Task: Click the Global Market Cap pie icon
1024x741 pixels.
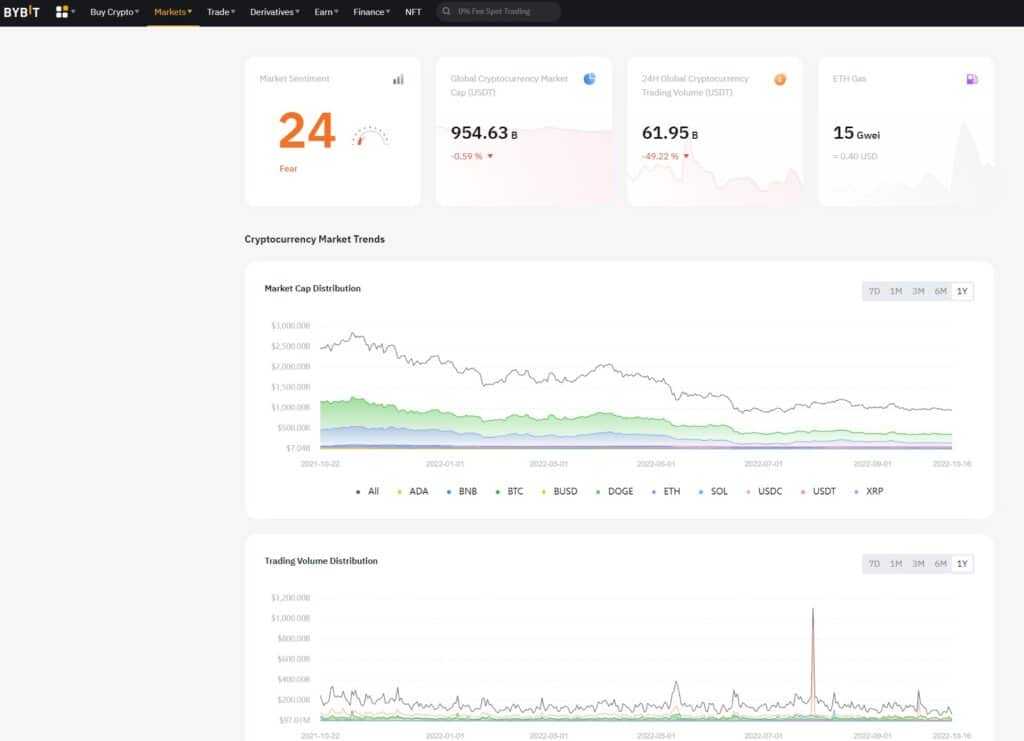Action: tap(589, 79)
